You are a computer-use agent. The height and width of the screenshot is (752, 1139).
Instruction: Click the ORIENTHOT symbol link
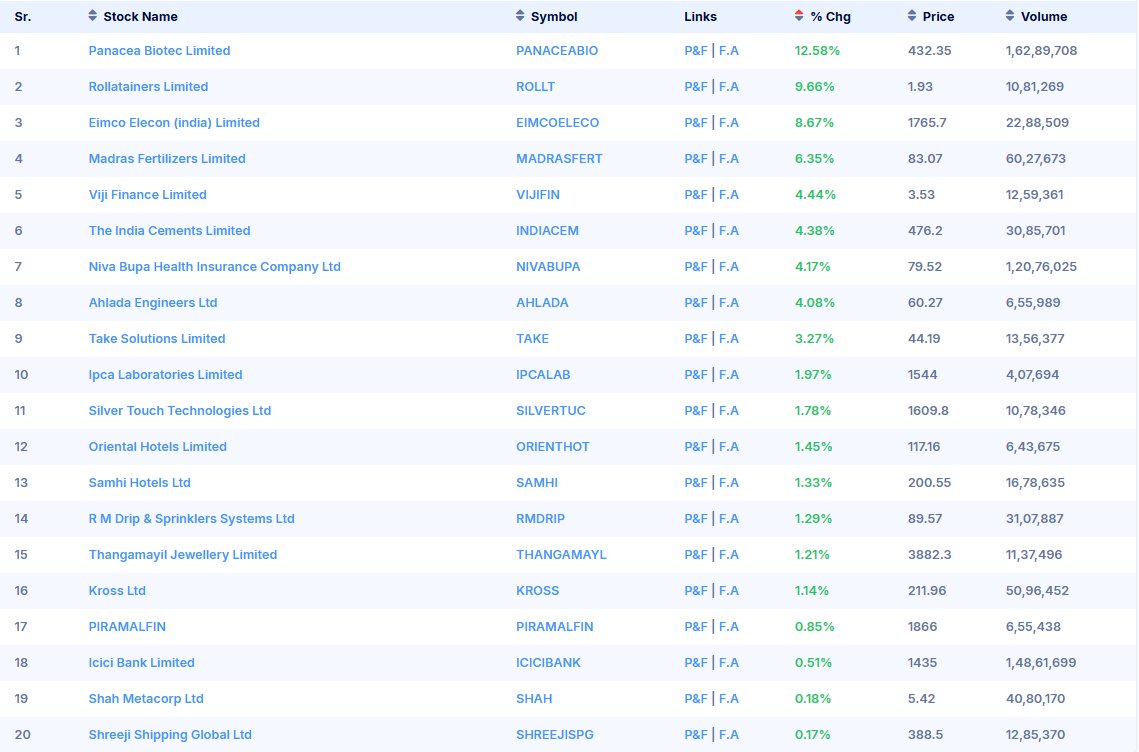553,447
